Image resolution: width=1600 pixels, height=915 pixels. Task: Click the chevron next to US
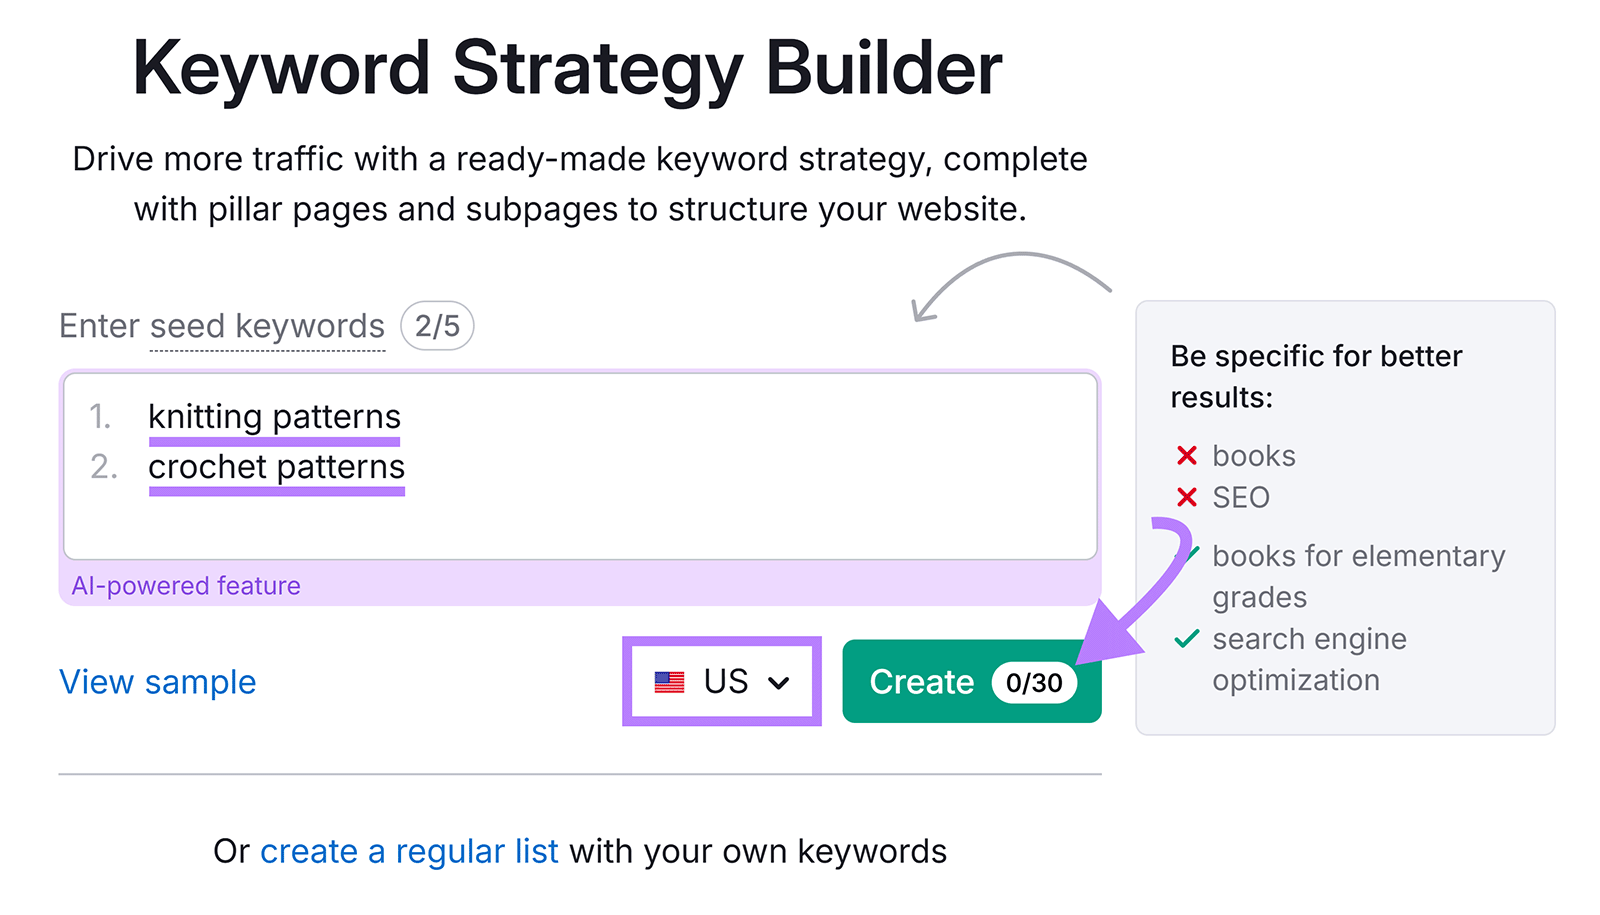point(779,682)
